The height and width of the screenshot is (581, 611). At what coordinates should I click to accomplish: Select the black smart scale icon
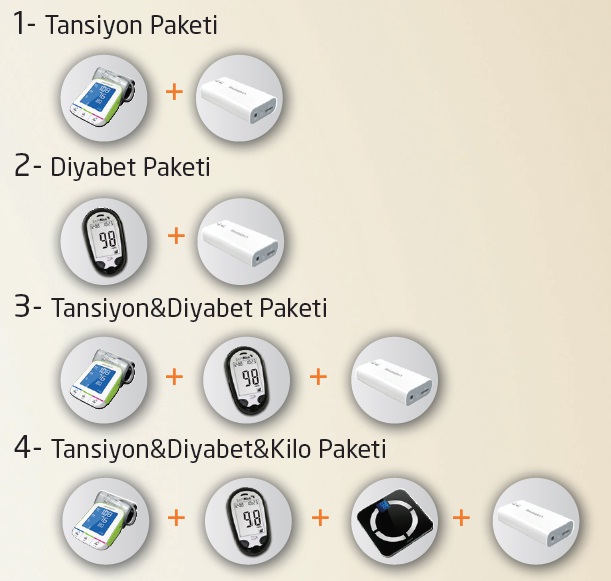394,521
